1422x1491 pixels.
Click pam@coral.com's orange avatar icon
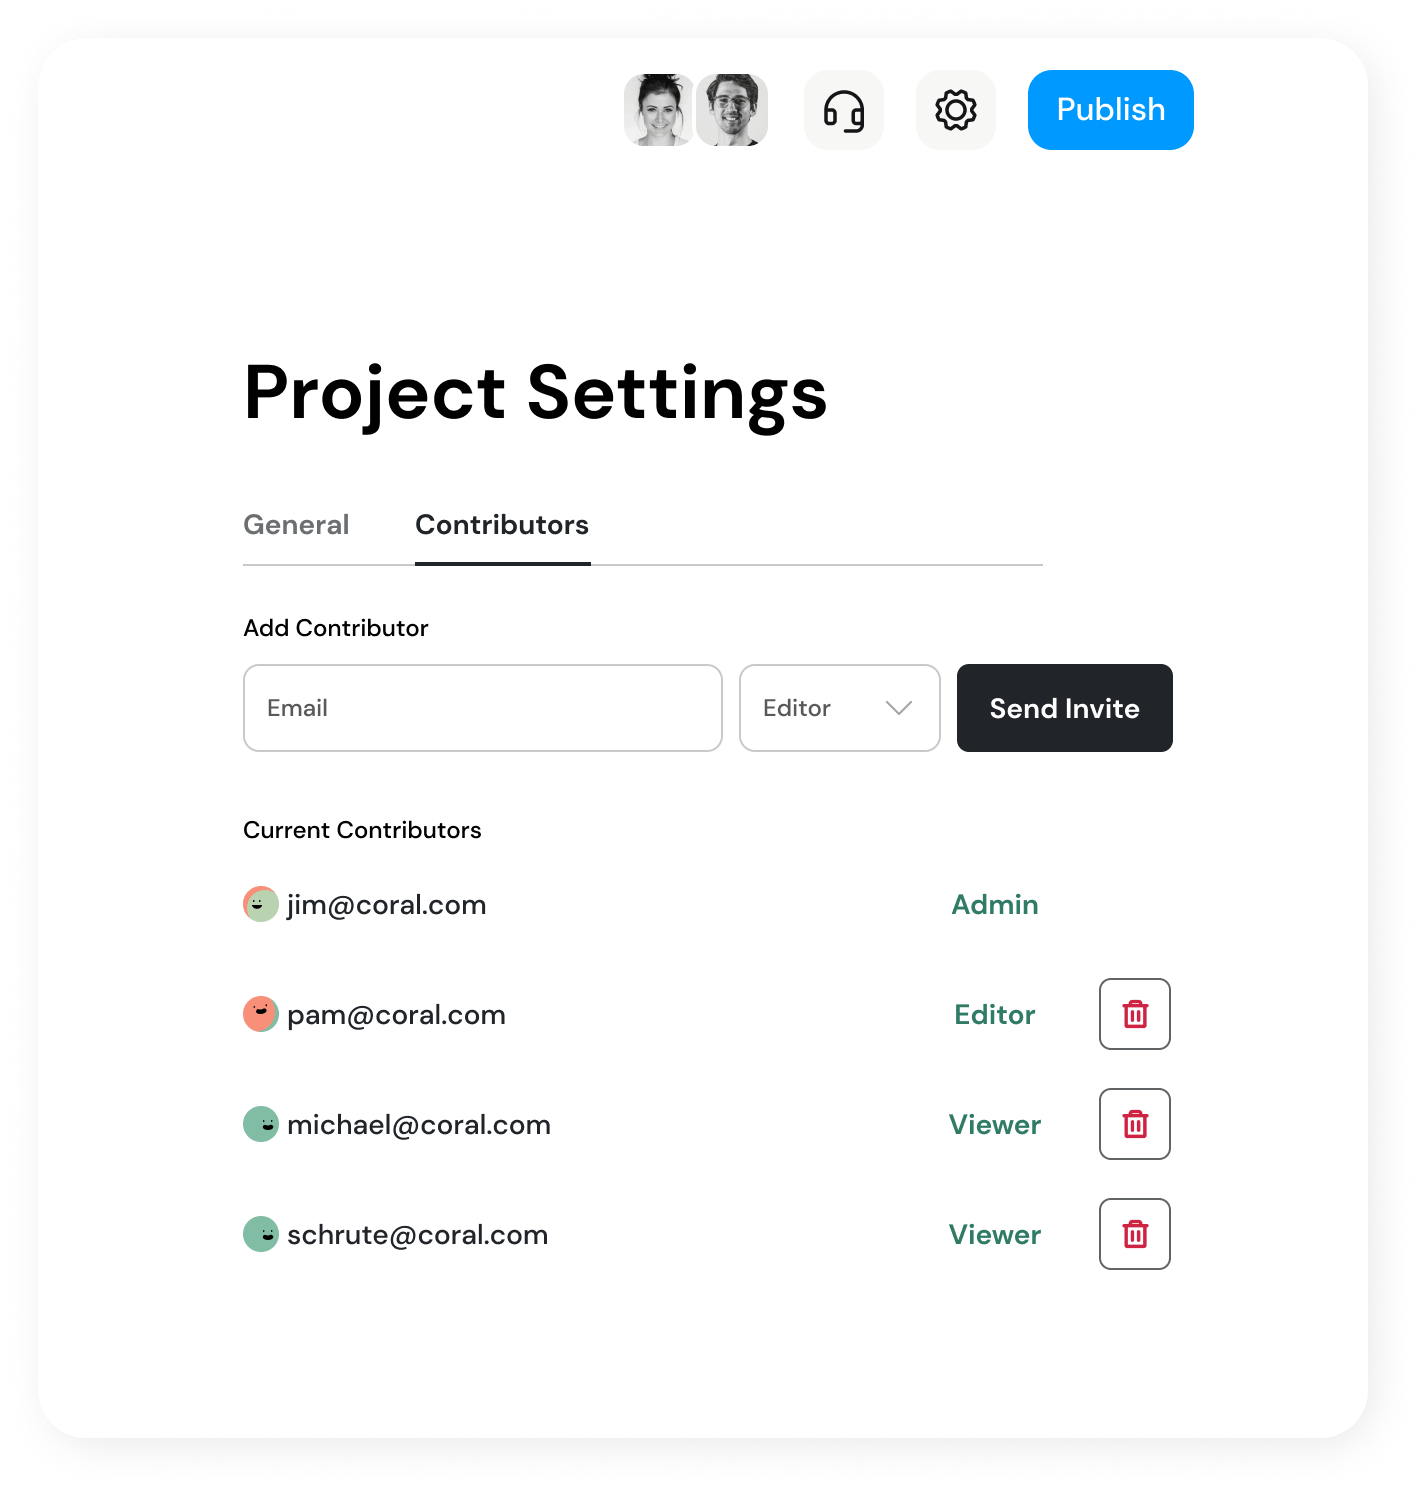[x=261, y=1014]
